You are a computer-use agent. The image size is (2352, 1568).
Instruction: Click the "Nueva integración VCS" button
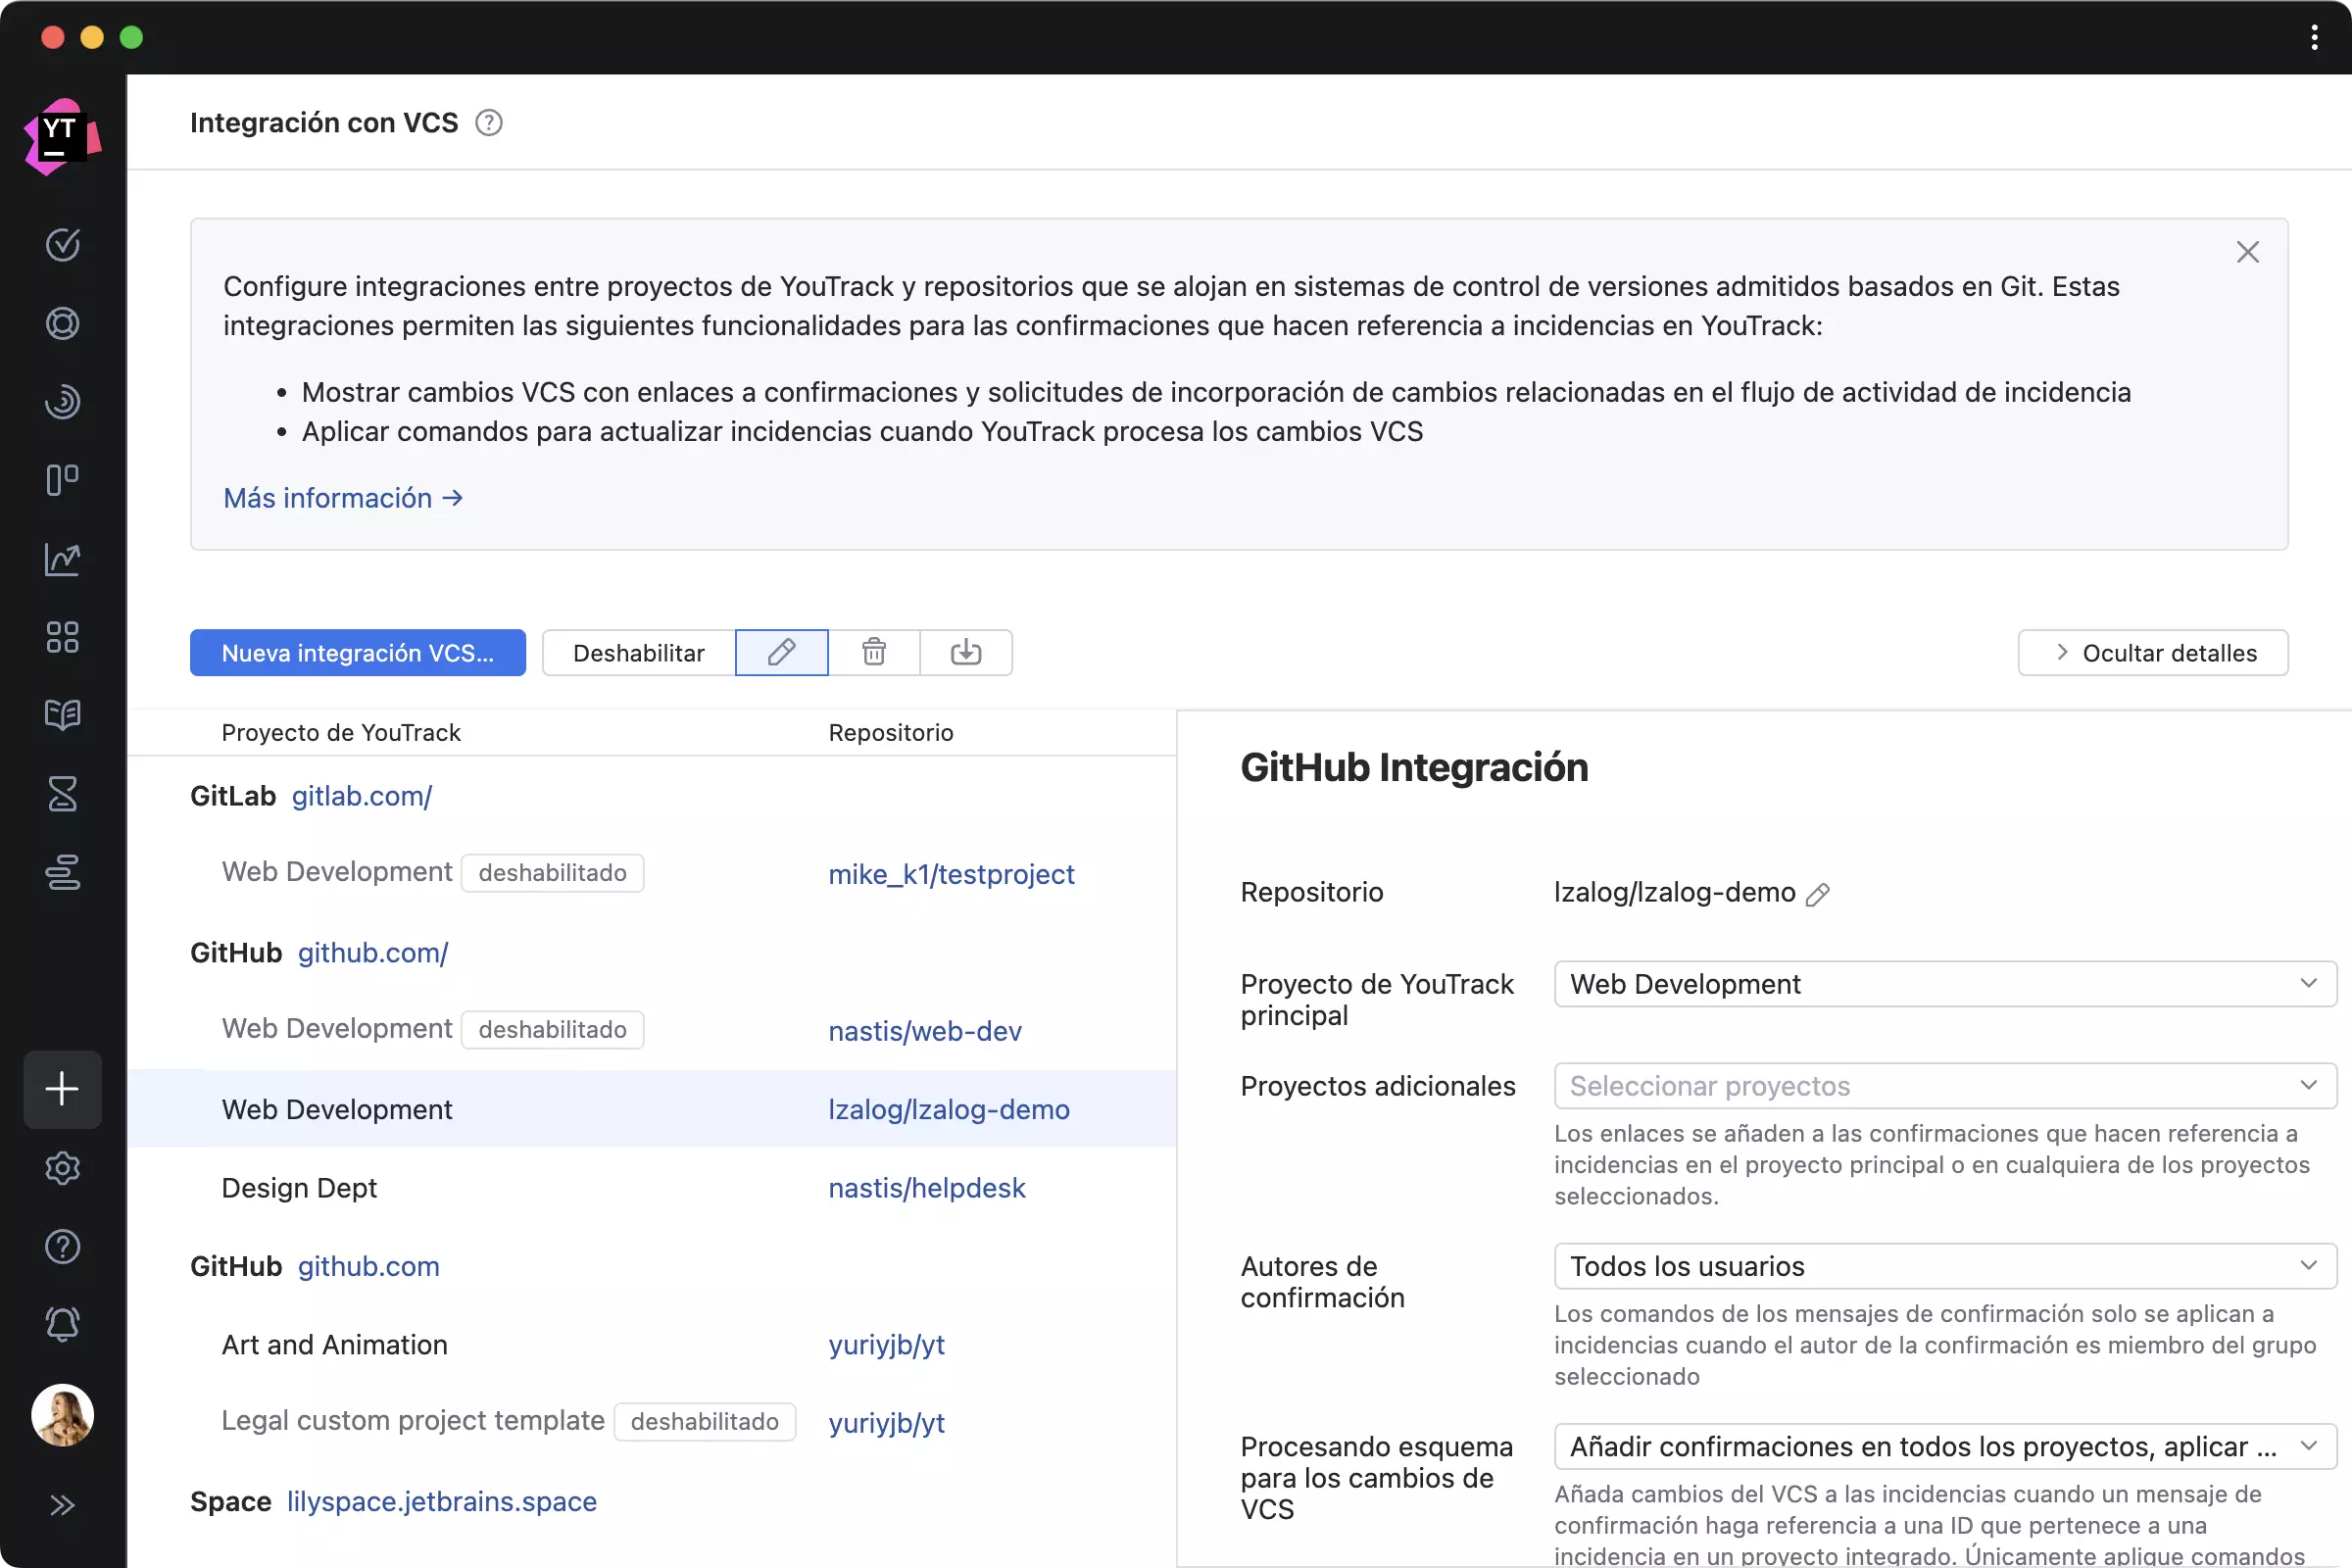357,652
